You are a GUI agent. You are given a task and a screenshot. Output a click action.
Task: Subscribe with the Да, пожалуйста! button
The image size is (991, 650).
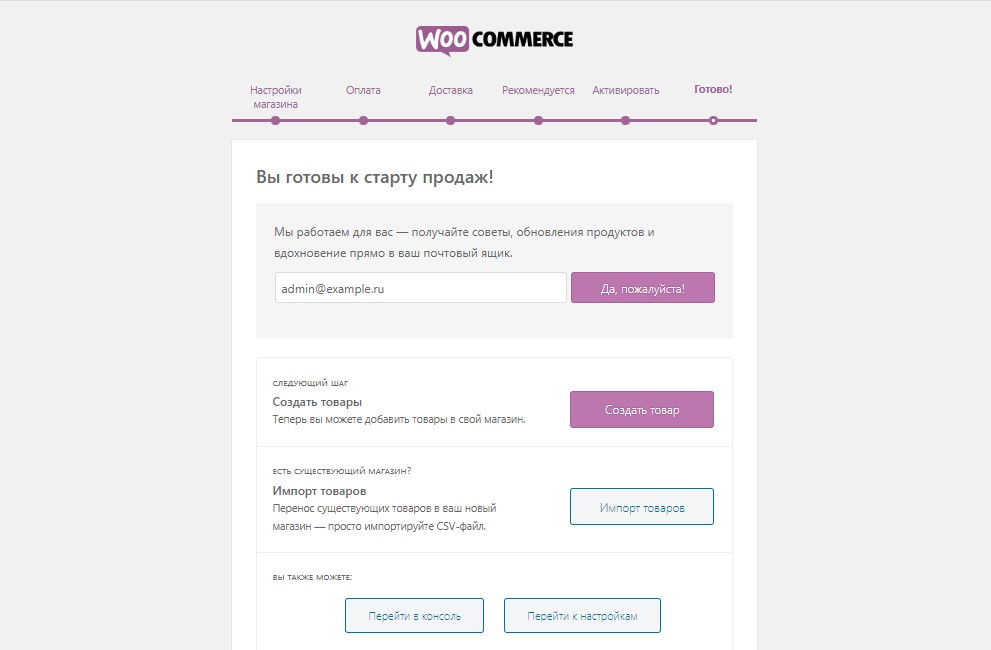pyautogui.click(x=643, y=288)
